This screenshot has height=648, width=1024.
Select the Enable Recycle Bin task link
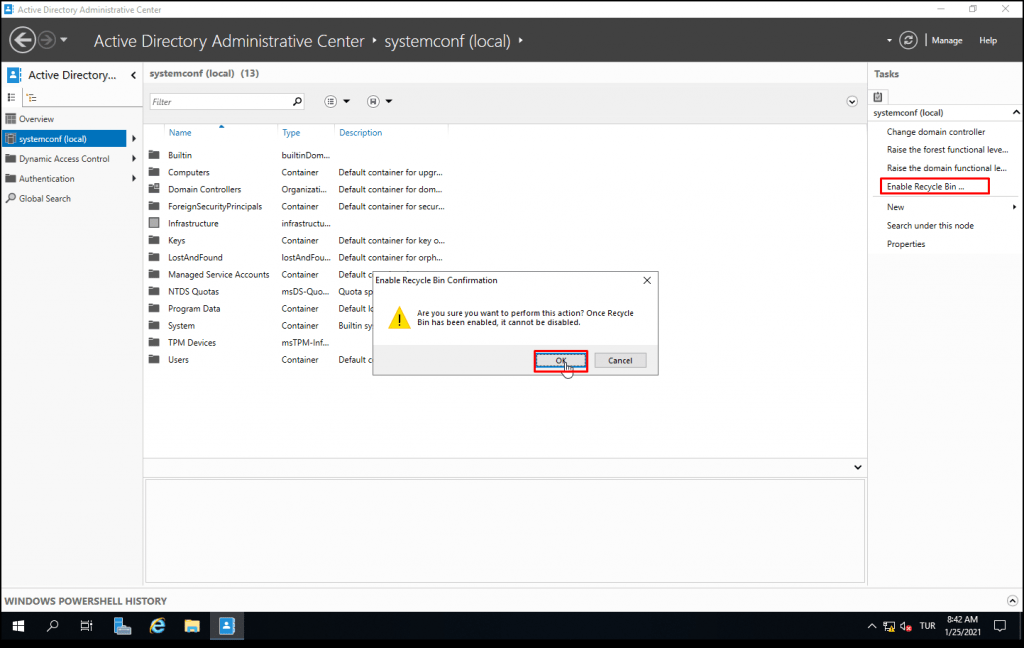[929, 186]
